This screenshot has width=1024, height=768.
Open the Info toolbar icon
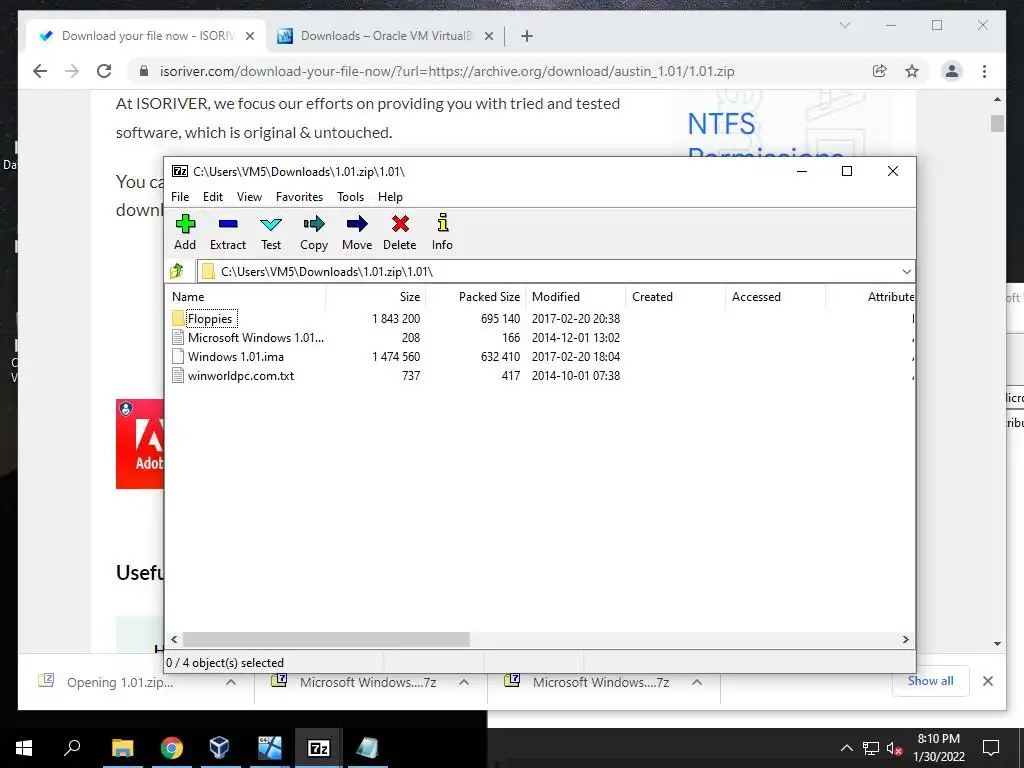click(442, 232)
